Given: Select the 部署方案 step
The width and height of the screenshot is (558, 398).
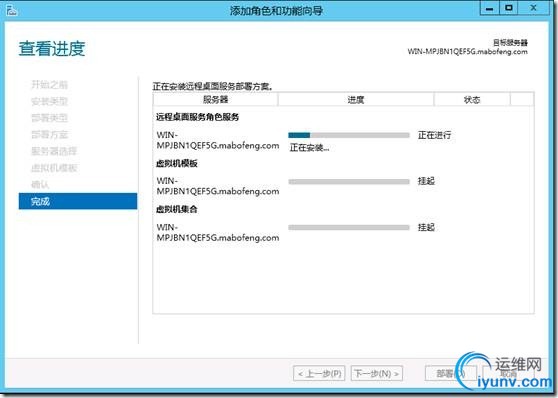Looking at the screenshot, I should pyautogui.click(x=49, y=135).
